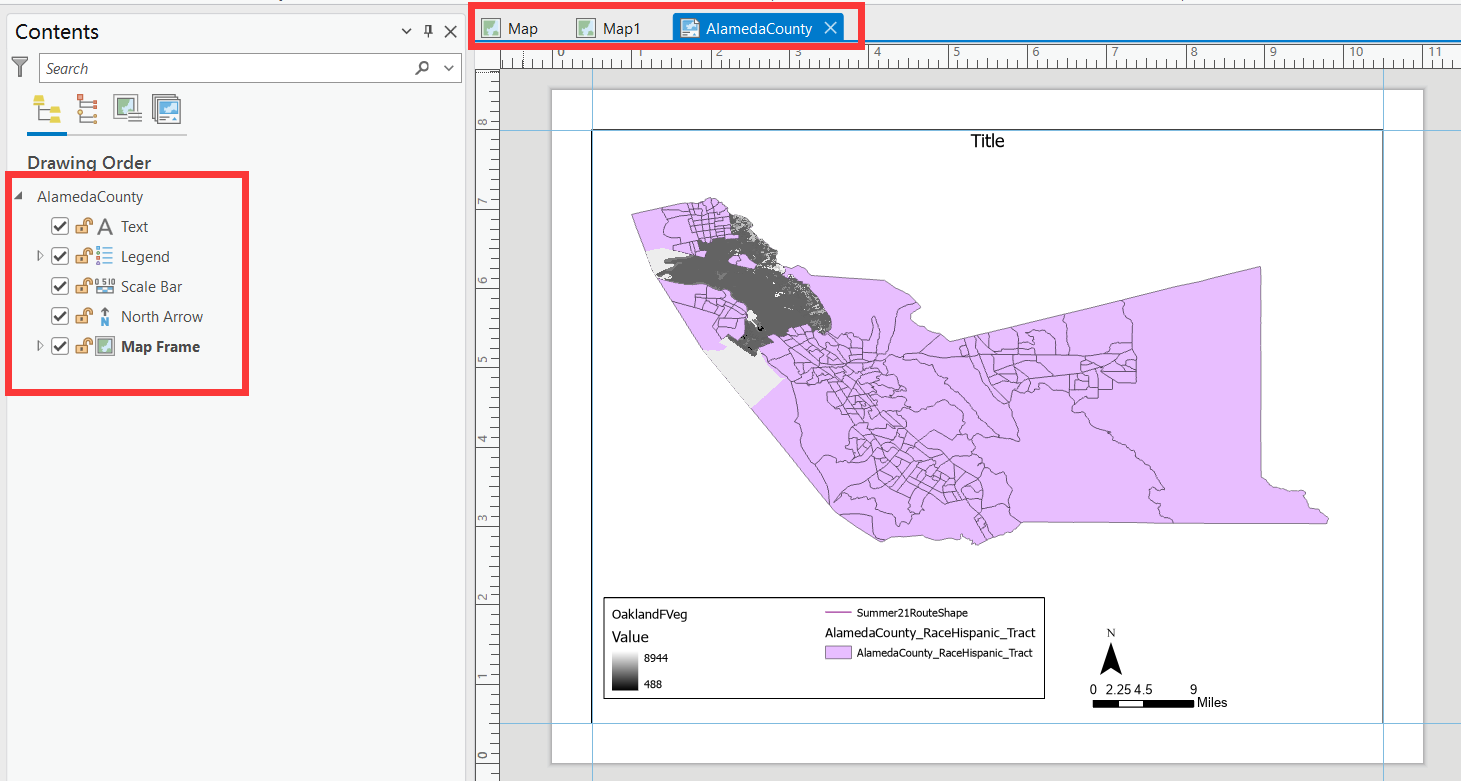The image size is (1461, 781).
Task: Select the List By Drawing Order icon
Action: pos(46,109)
